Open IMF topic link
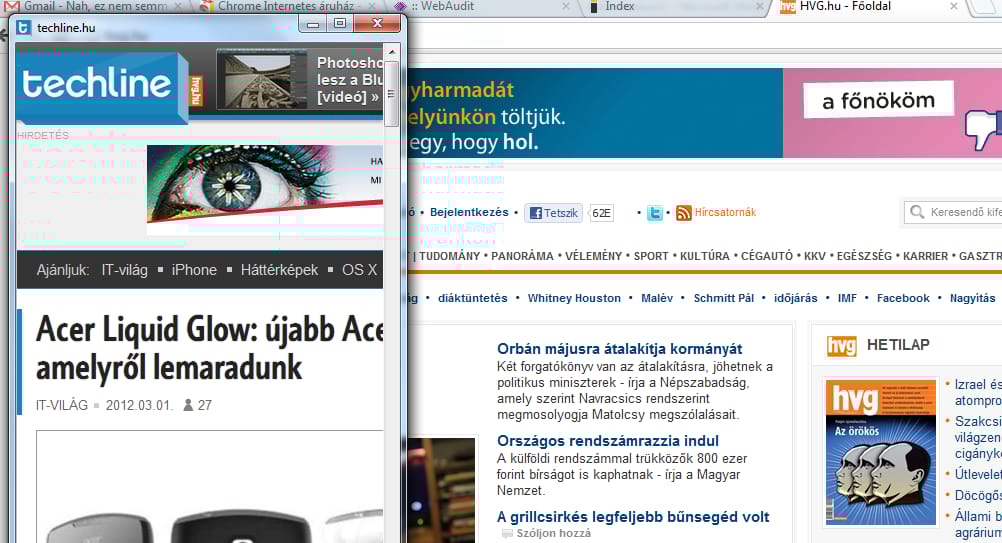1002x543 pixels. coord(847,298)
